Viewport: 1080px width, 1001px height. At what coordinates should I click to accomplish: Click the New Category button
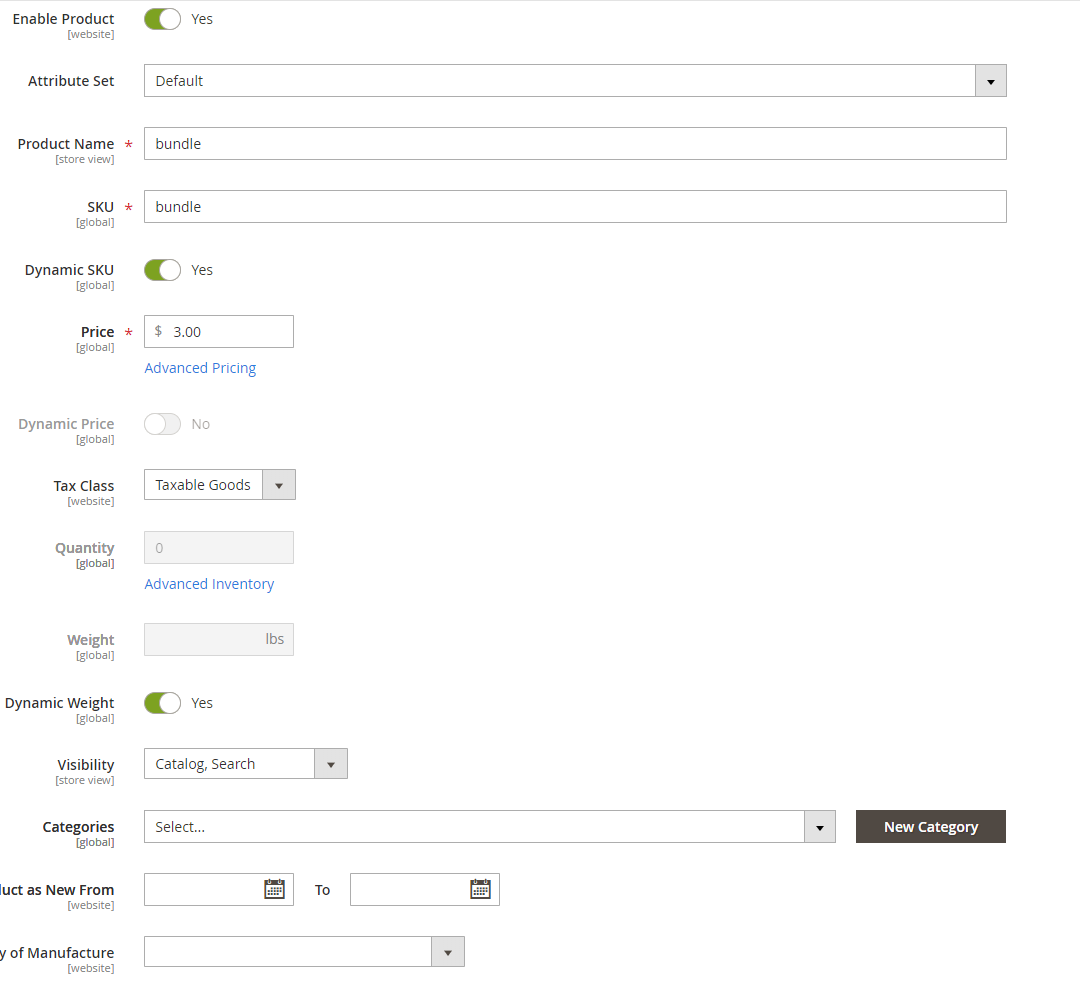(931, 827)
